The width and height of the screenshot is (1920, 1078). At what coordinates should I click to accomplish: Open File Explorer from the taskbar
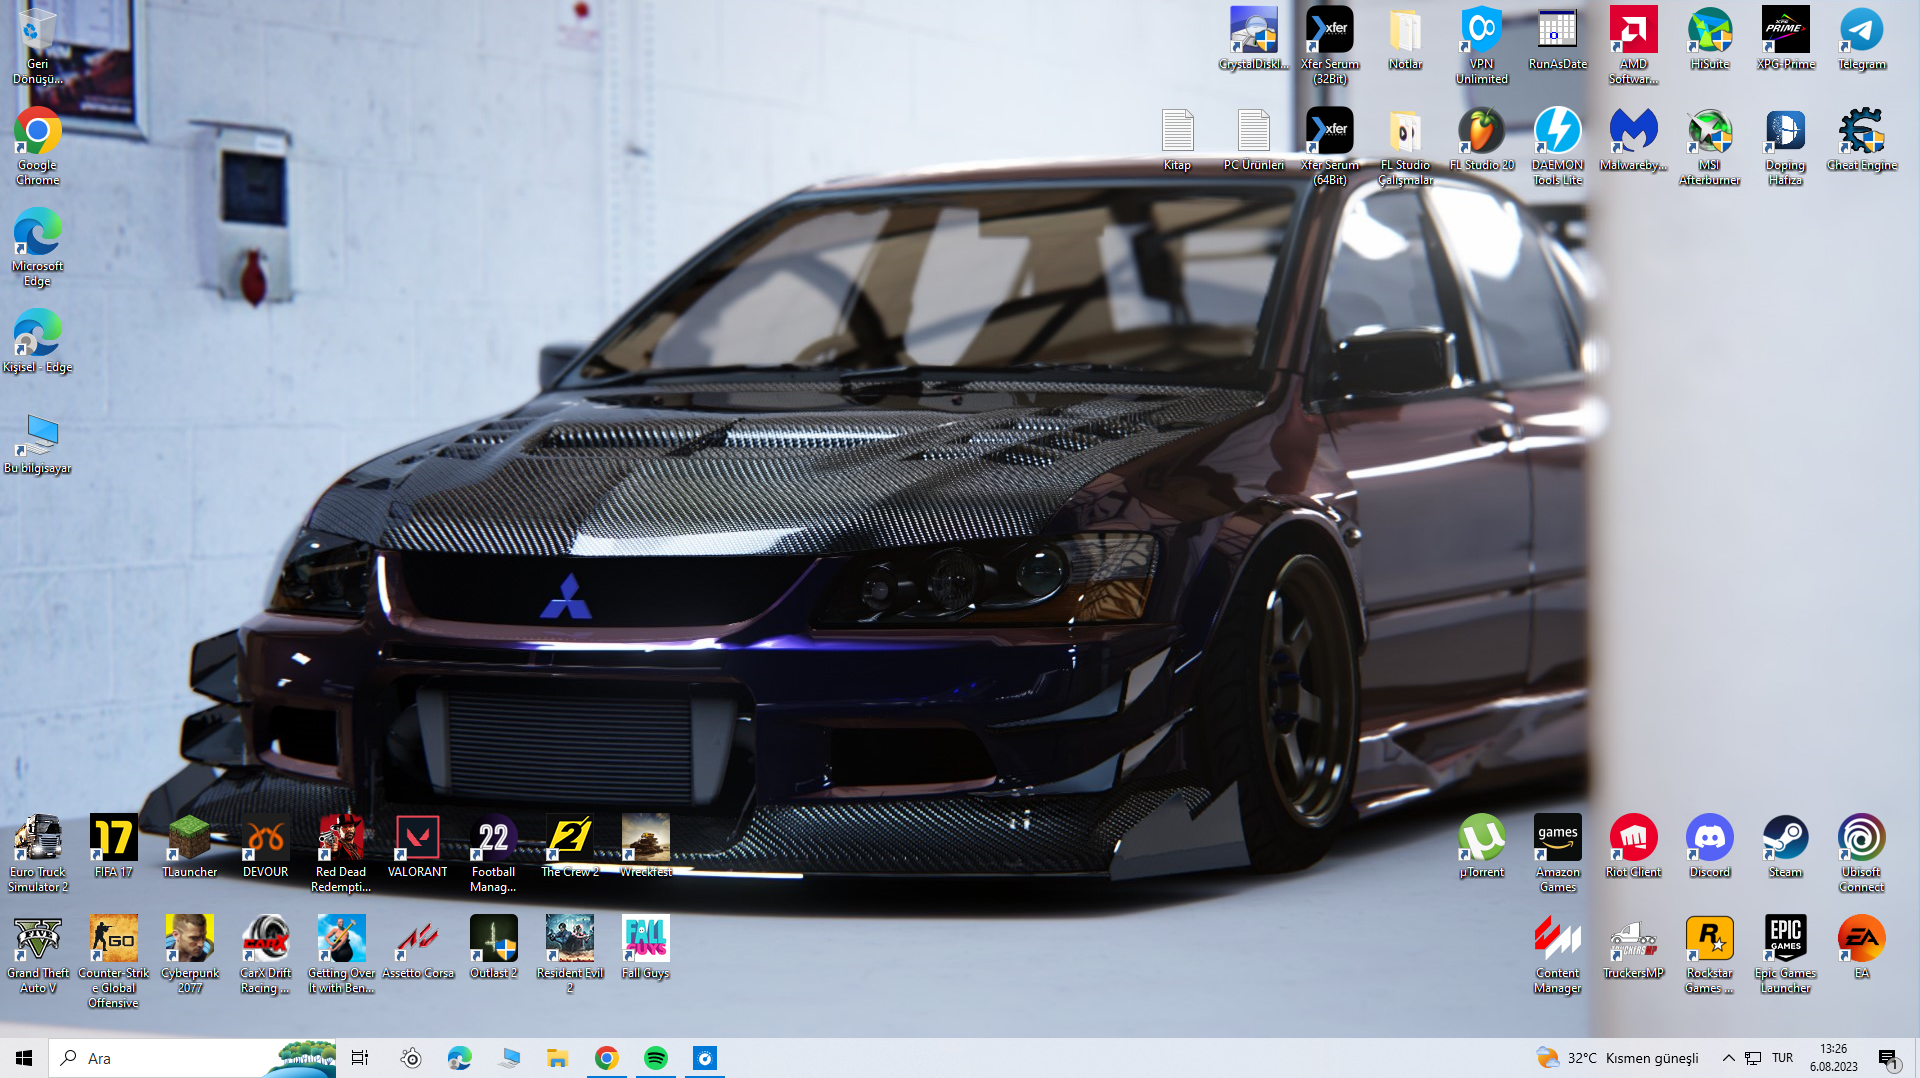click(557, 1058)
